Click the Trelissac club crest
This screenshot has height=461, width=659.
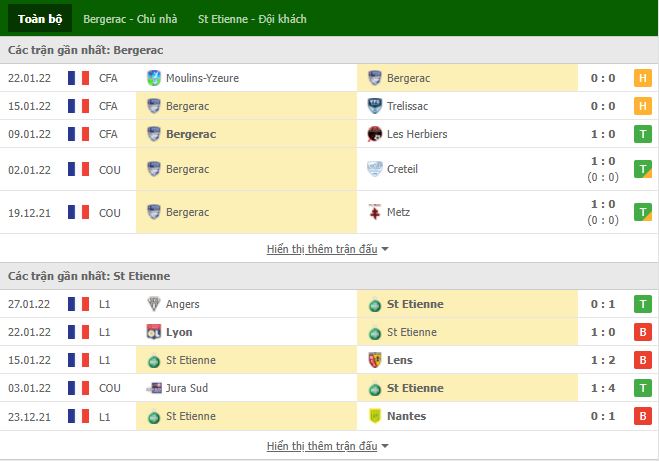click(x=374, y=106)
